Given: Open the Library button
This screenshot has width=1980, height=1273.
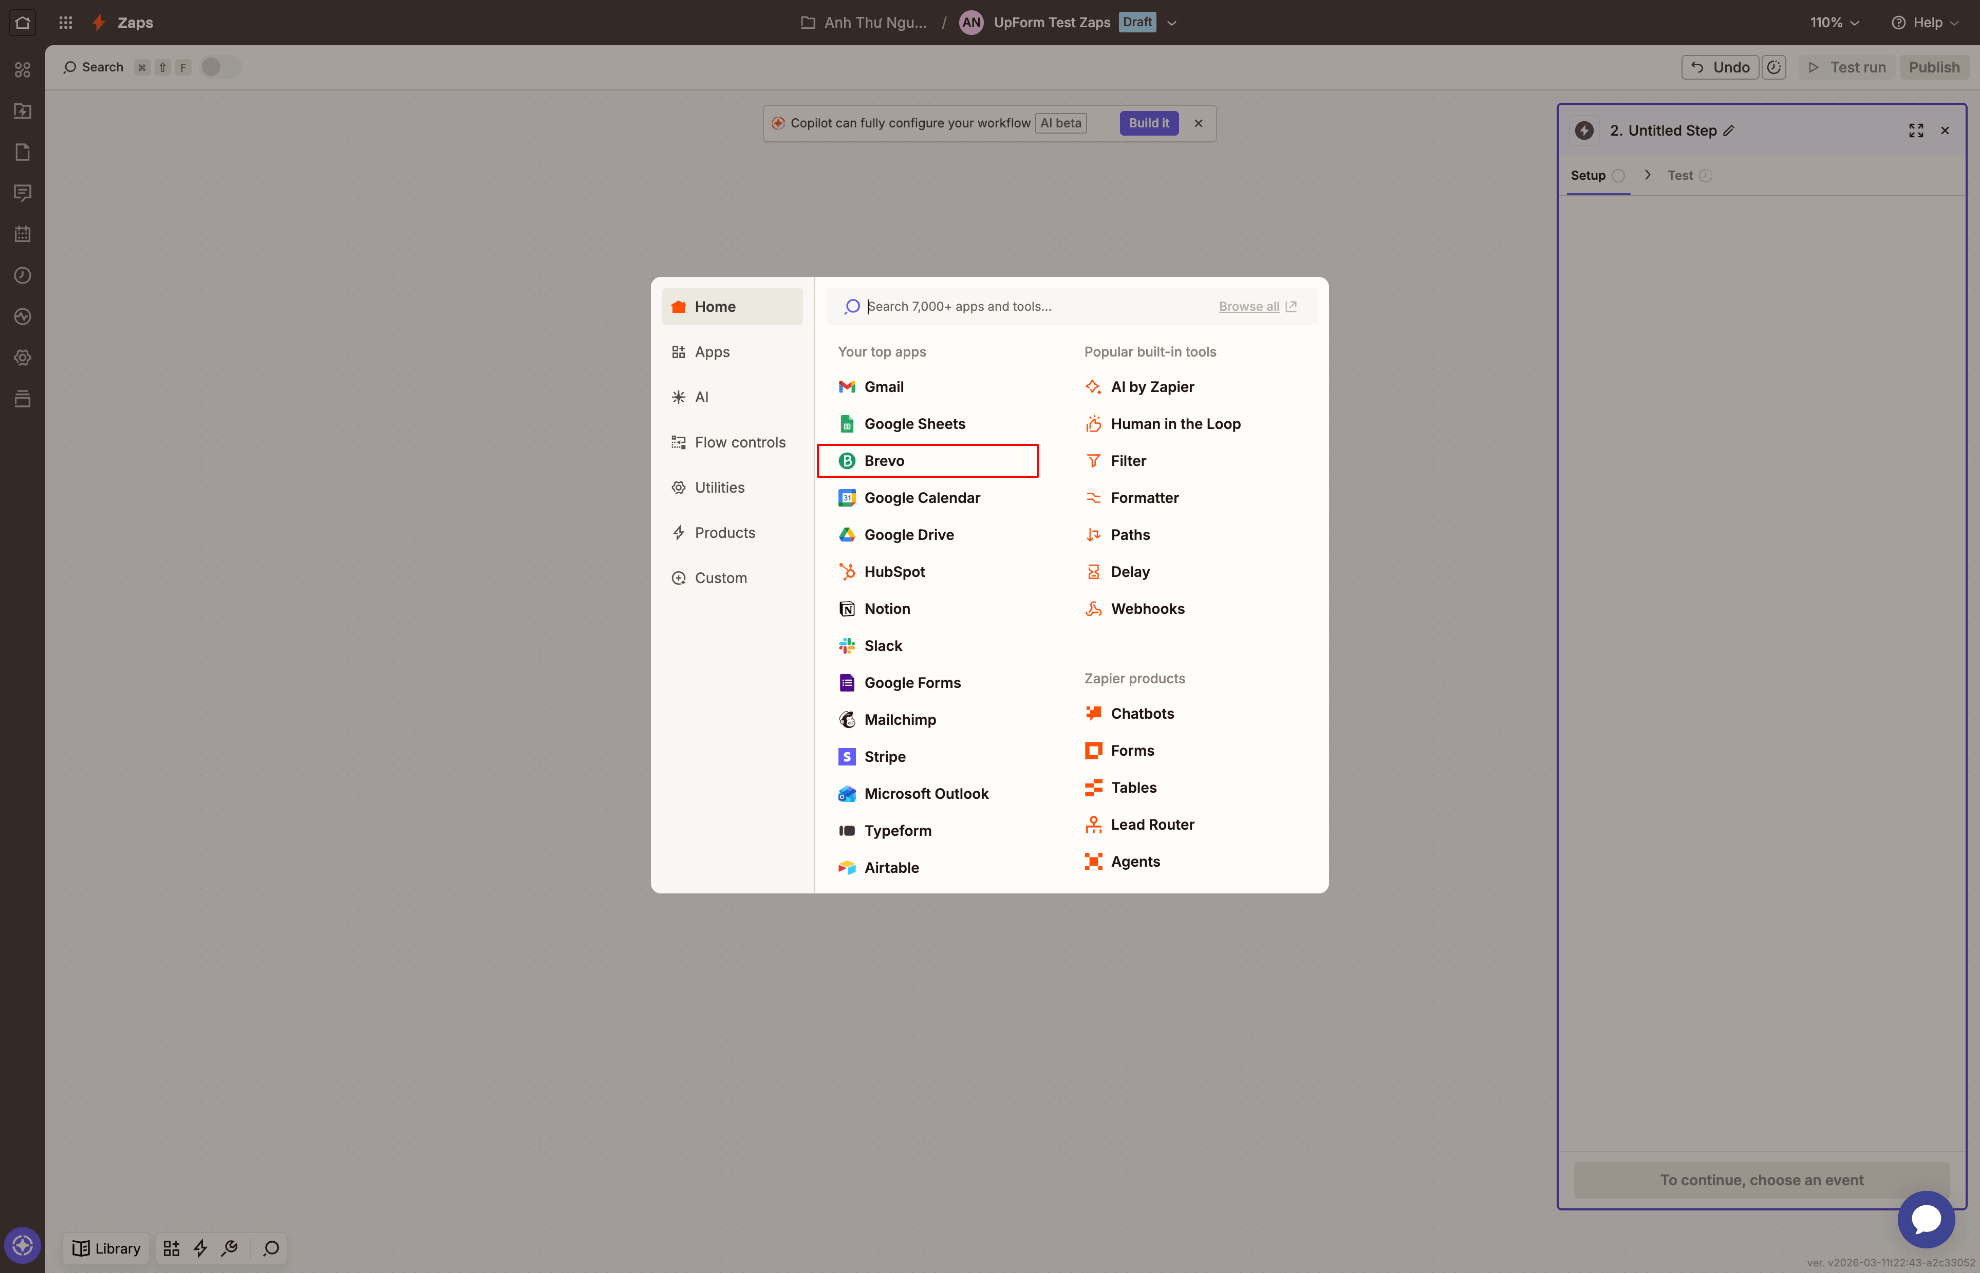Looking at the screenshot, I should pos(106,1248).
